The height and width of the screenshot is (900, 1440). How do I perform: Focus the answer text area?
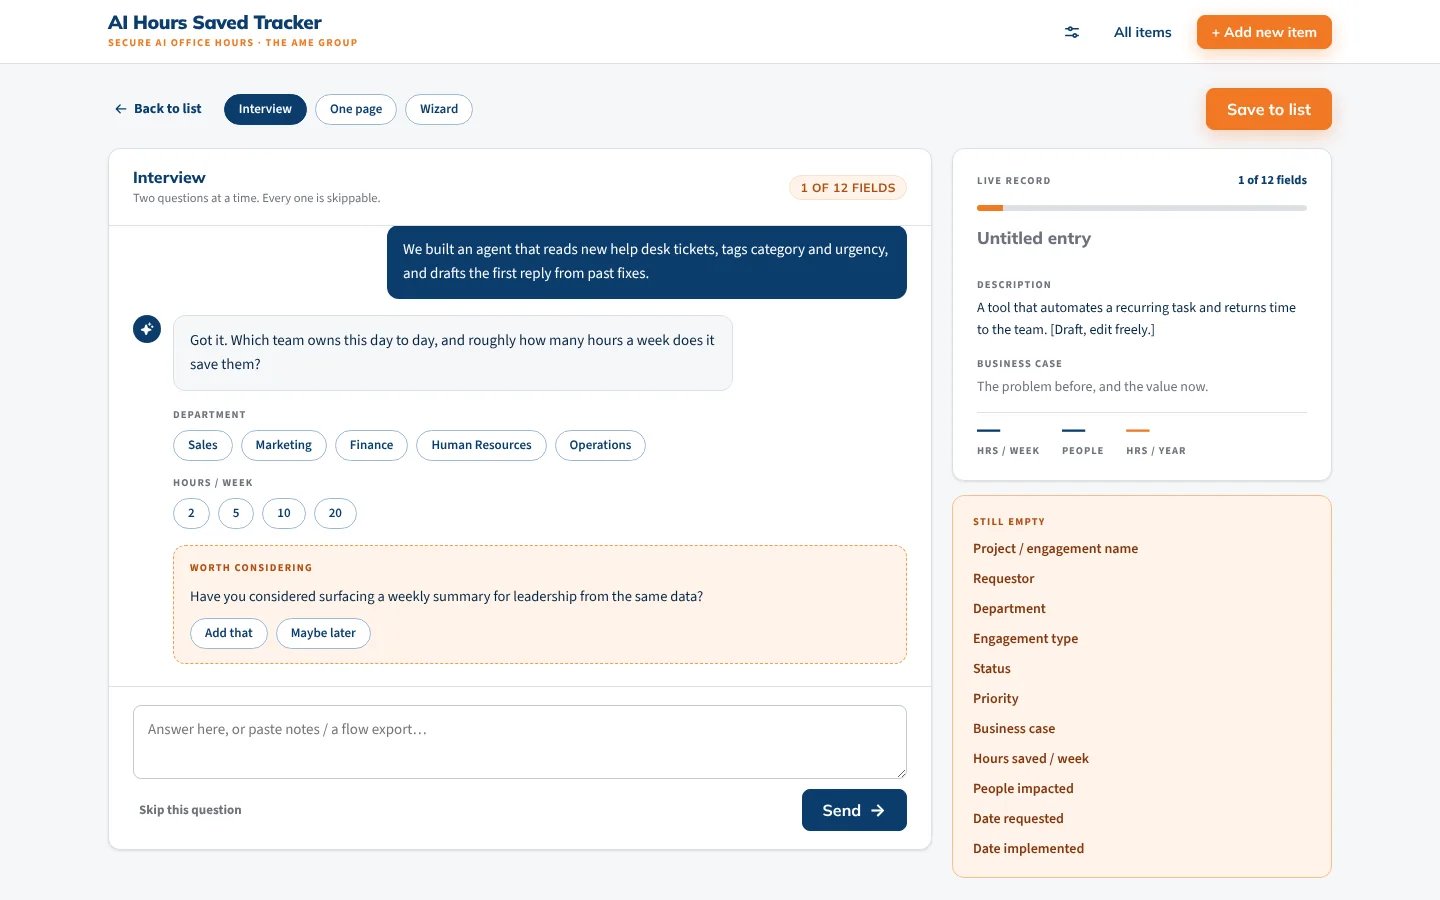tap(520, 742)
